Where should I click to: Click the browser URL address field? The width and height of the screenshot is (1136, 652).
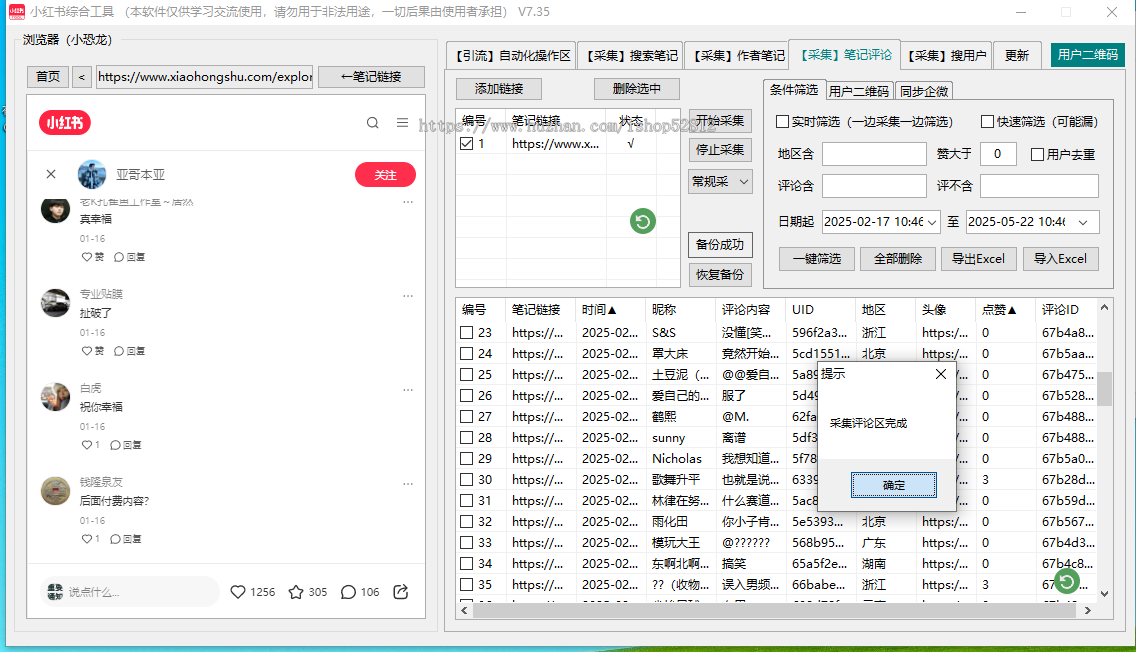tap(205, 77)
